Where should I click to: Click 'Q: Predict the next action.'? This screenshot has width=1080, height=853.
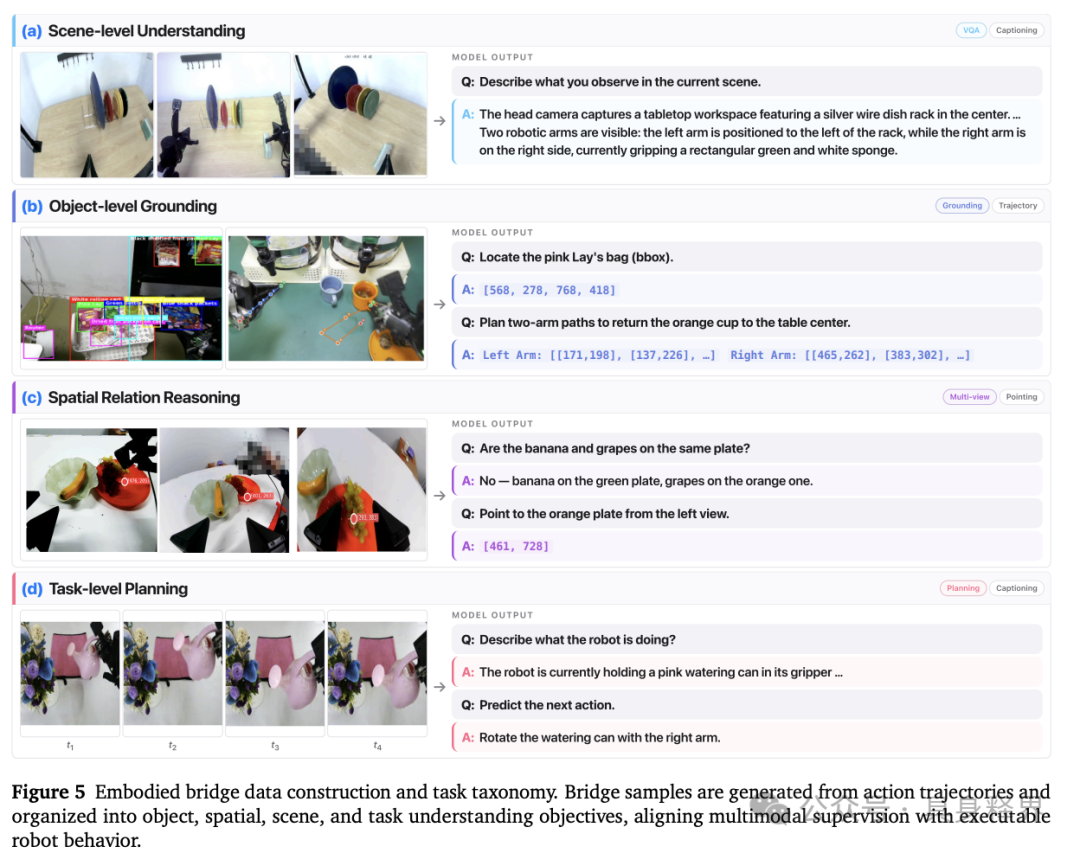(747, 705)
